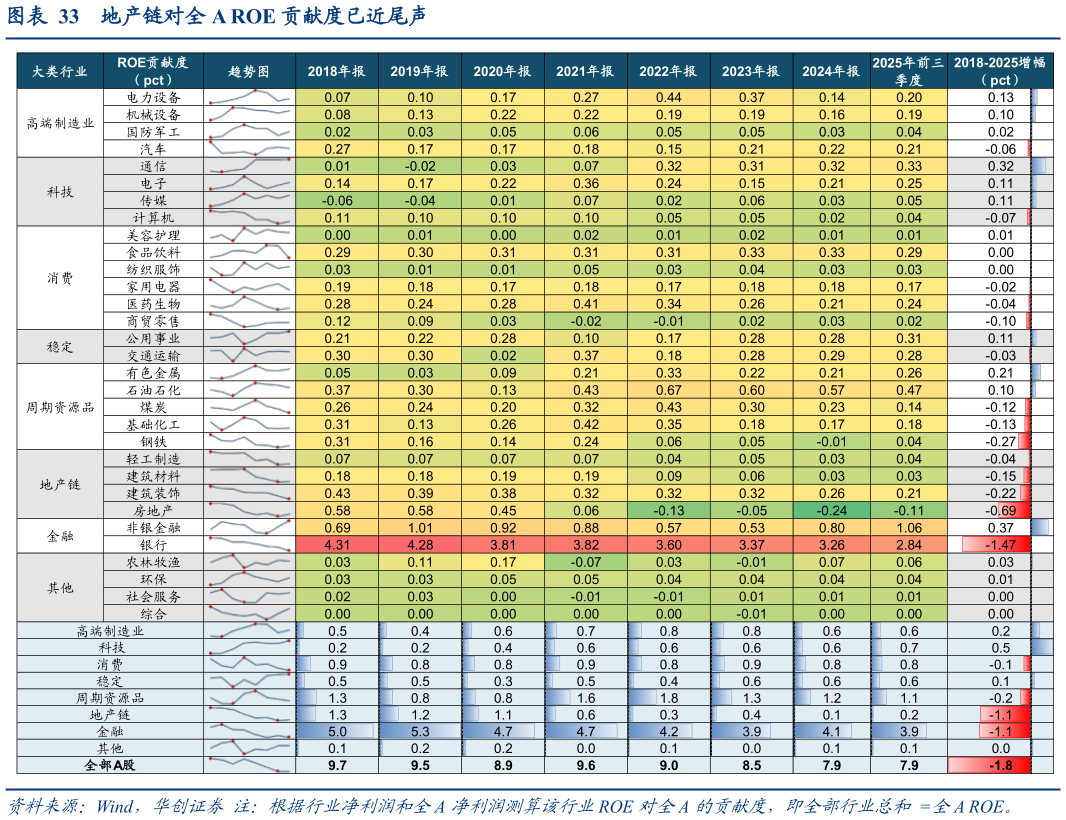The image size is (1066, 820).
Task: Click the 石油石化 row label
Action: pos(153,390)
